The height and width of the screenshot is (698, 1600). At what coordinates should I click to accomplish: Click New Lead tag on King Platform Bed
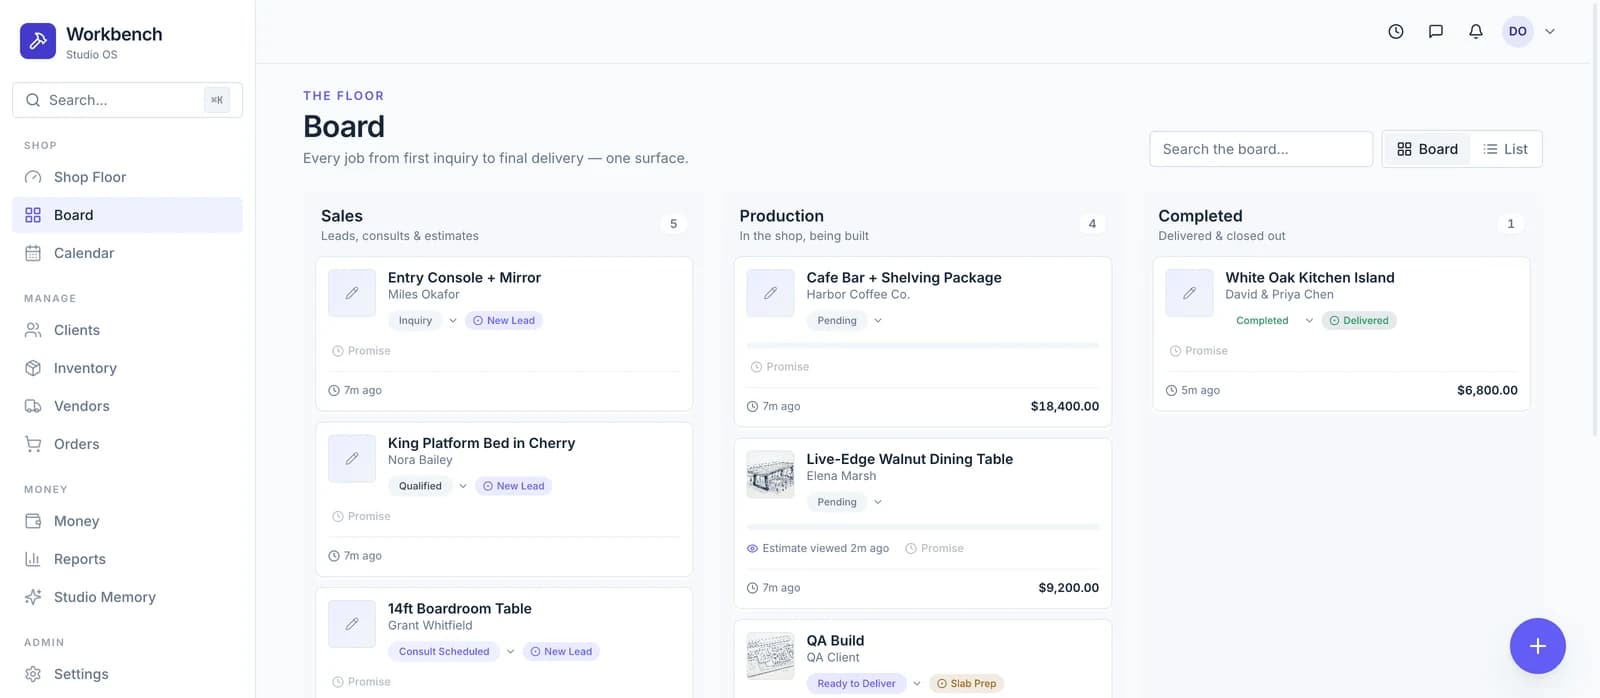click(x=514, y=486)
